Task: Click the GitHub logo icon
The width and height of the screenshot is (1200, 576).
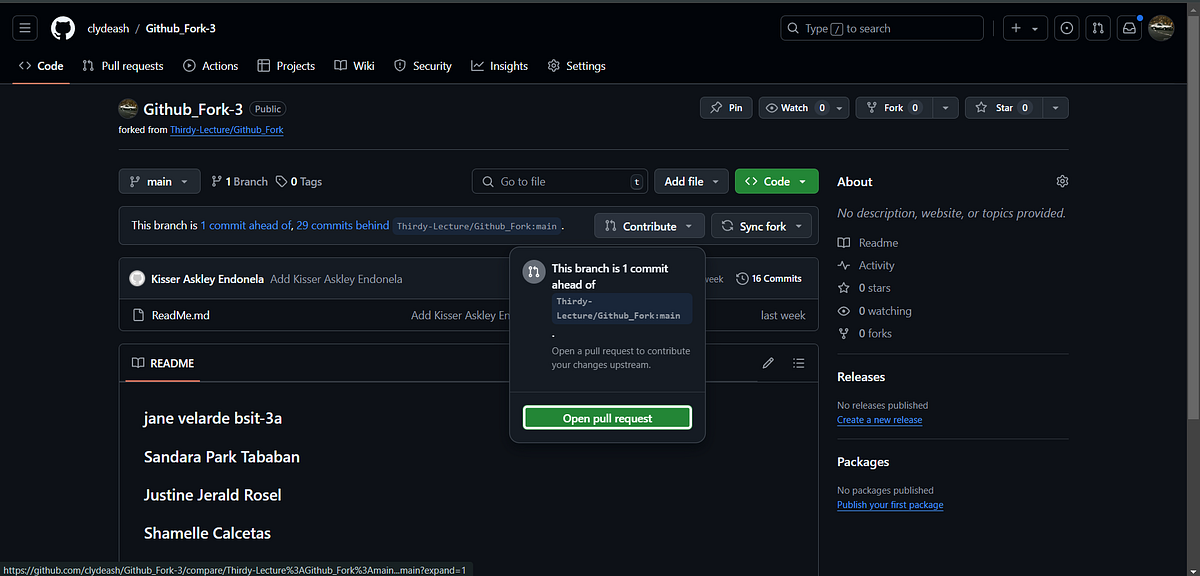Action: 63,28
